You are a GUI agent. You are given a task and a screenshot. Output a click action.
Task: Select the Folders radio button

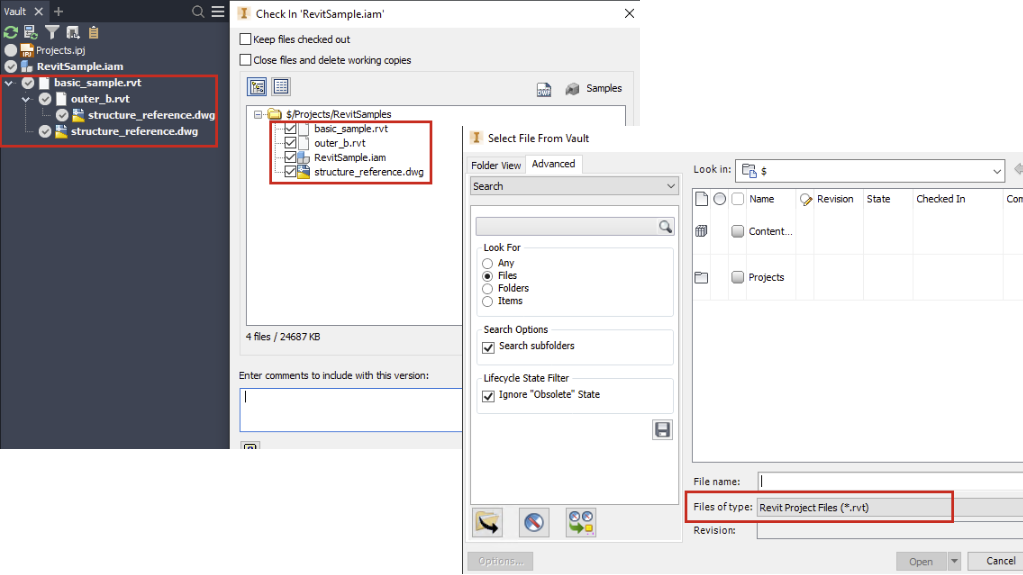coord(487,288)
